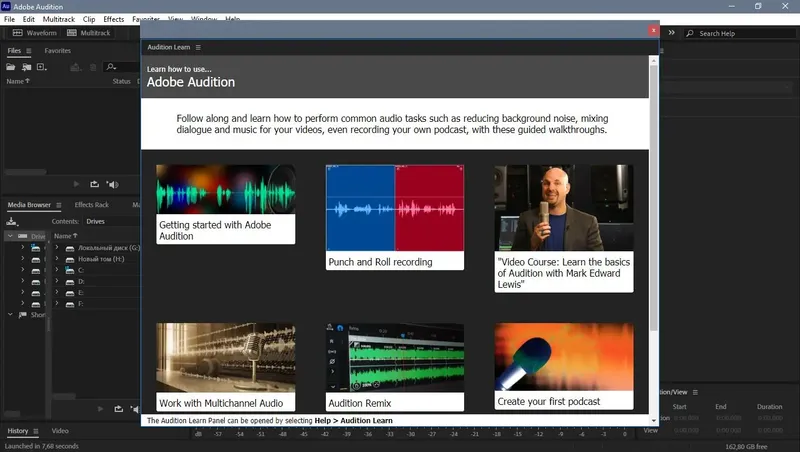Click the Waveform view button
Image resolution: width=800 pixels, height=452 pixels.
(x=34, y=33)
